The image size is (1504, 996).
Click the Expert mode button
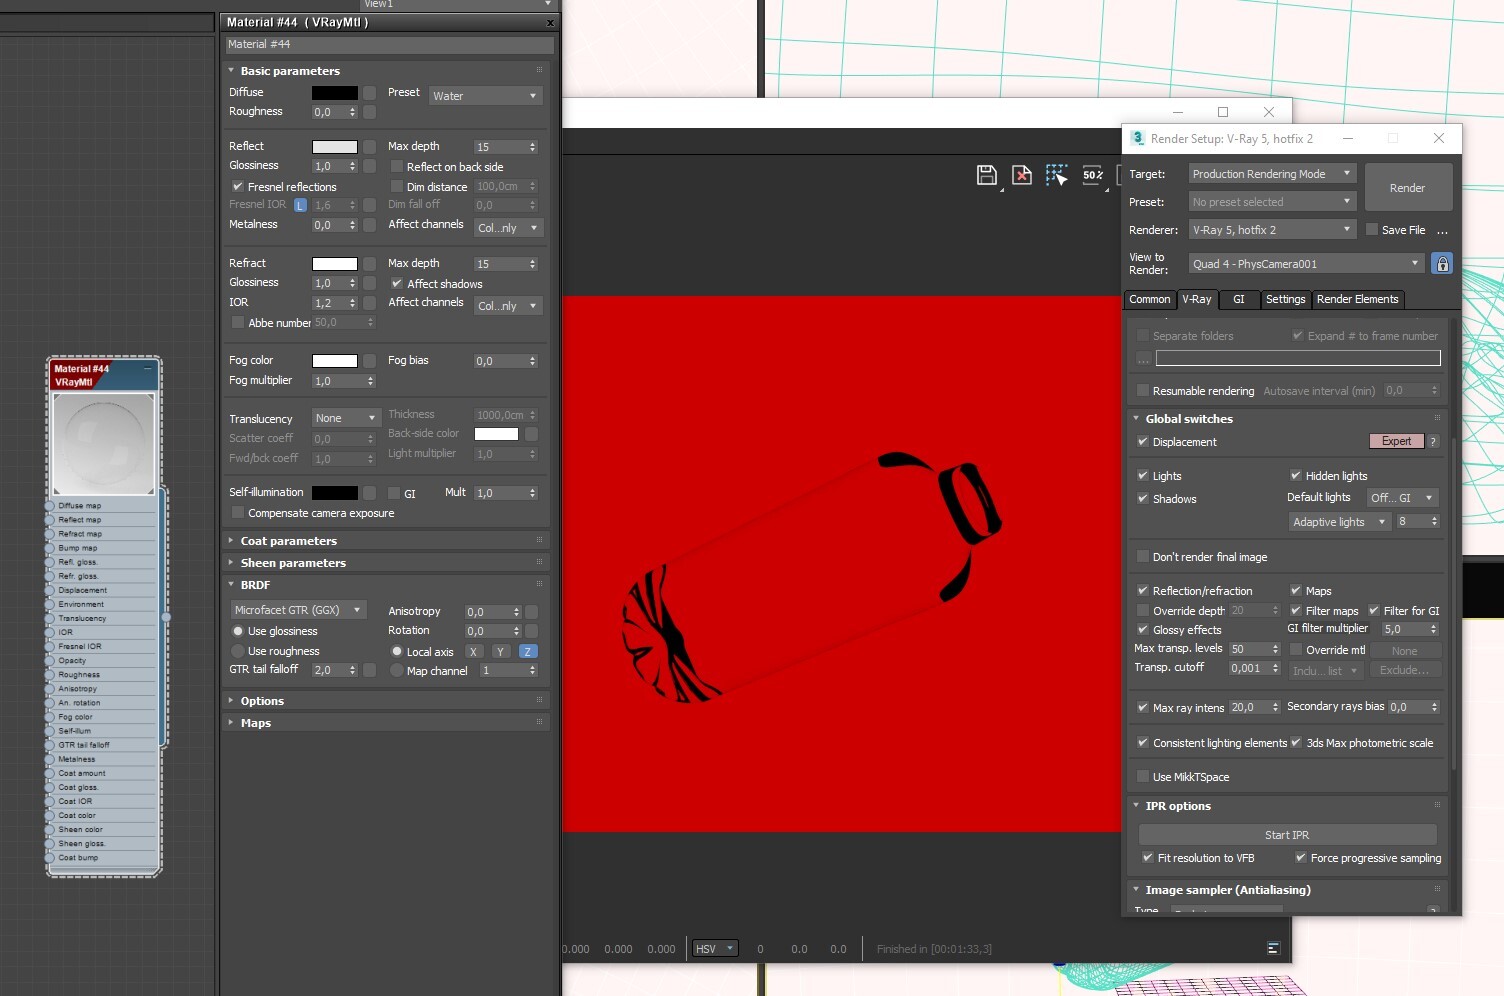[x=1396, y=441]
